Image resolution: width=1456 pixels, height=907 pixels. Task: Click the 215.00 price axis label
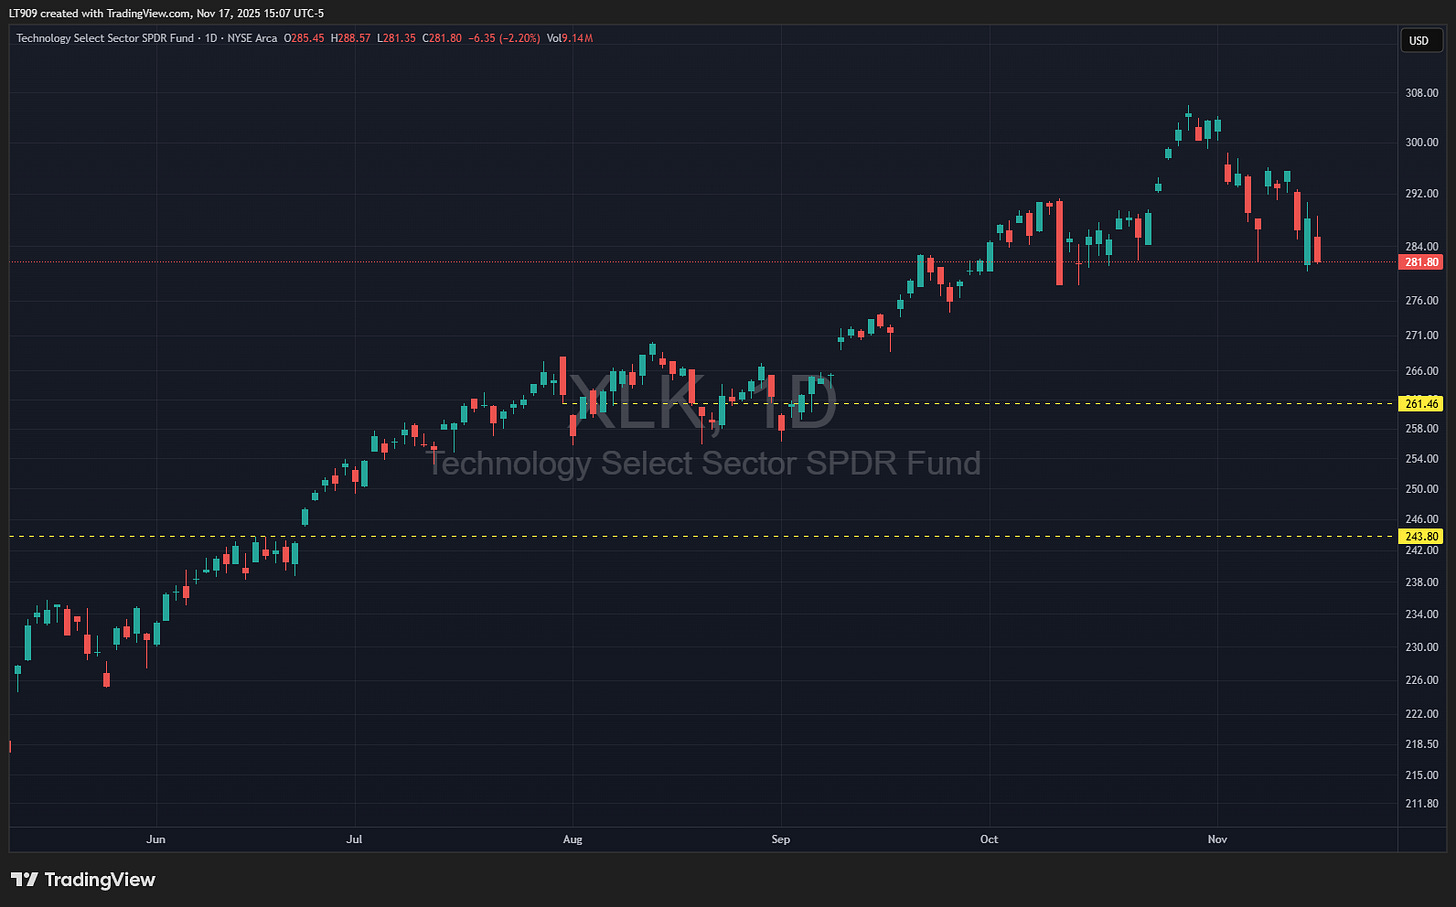pyautogui.click(x=1422, y=775)
